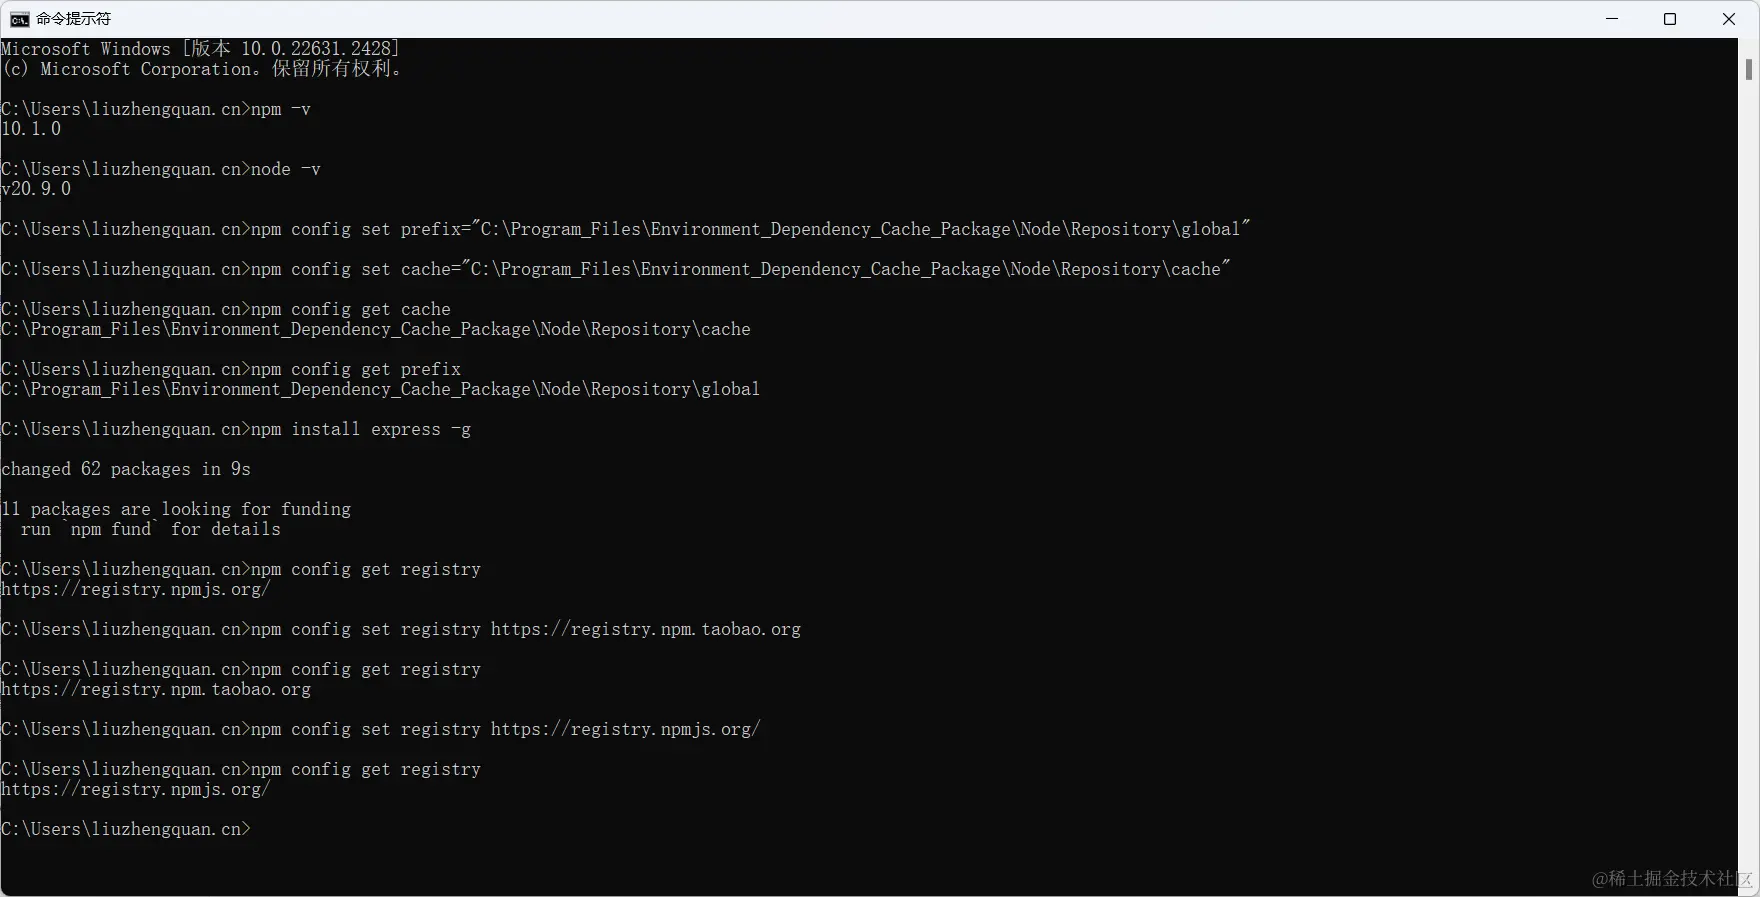Minimize the Command Prompt window
Viewport: 1760px width, 897px height.
(1612, 19)
